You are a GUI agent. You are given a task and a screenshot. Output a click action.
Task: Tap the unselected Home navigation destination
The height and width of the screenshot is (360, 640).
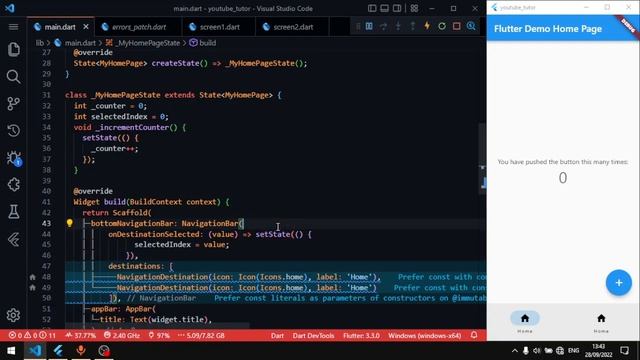(601, 322)
